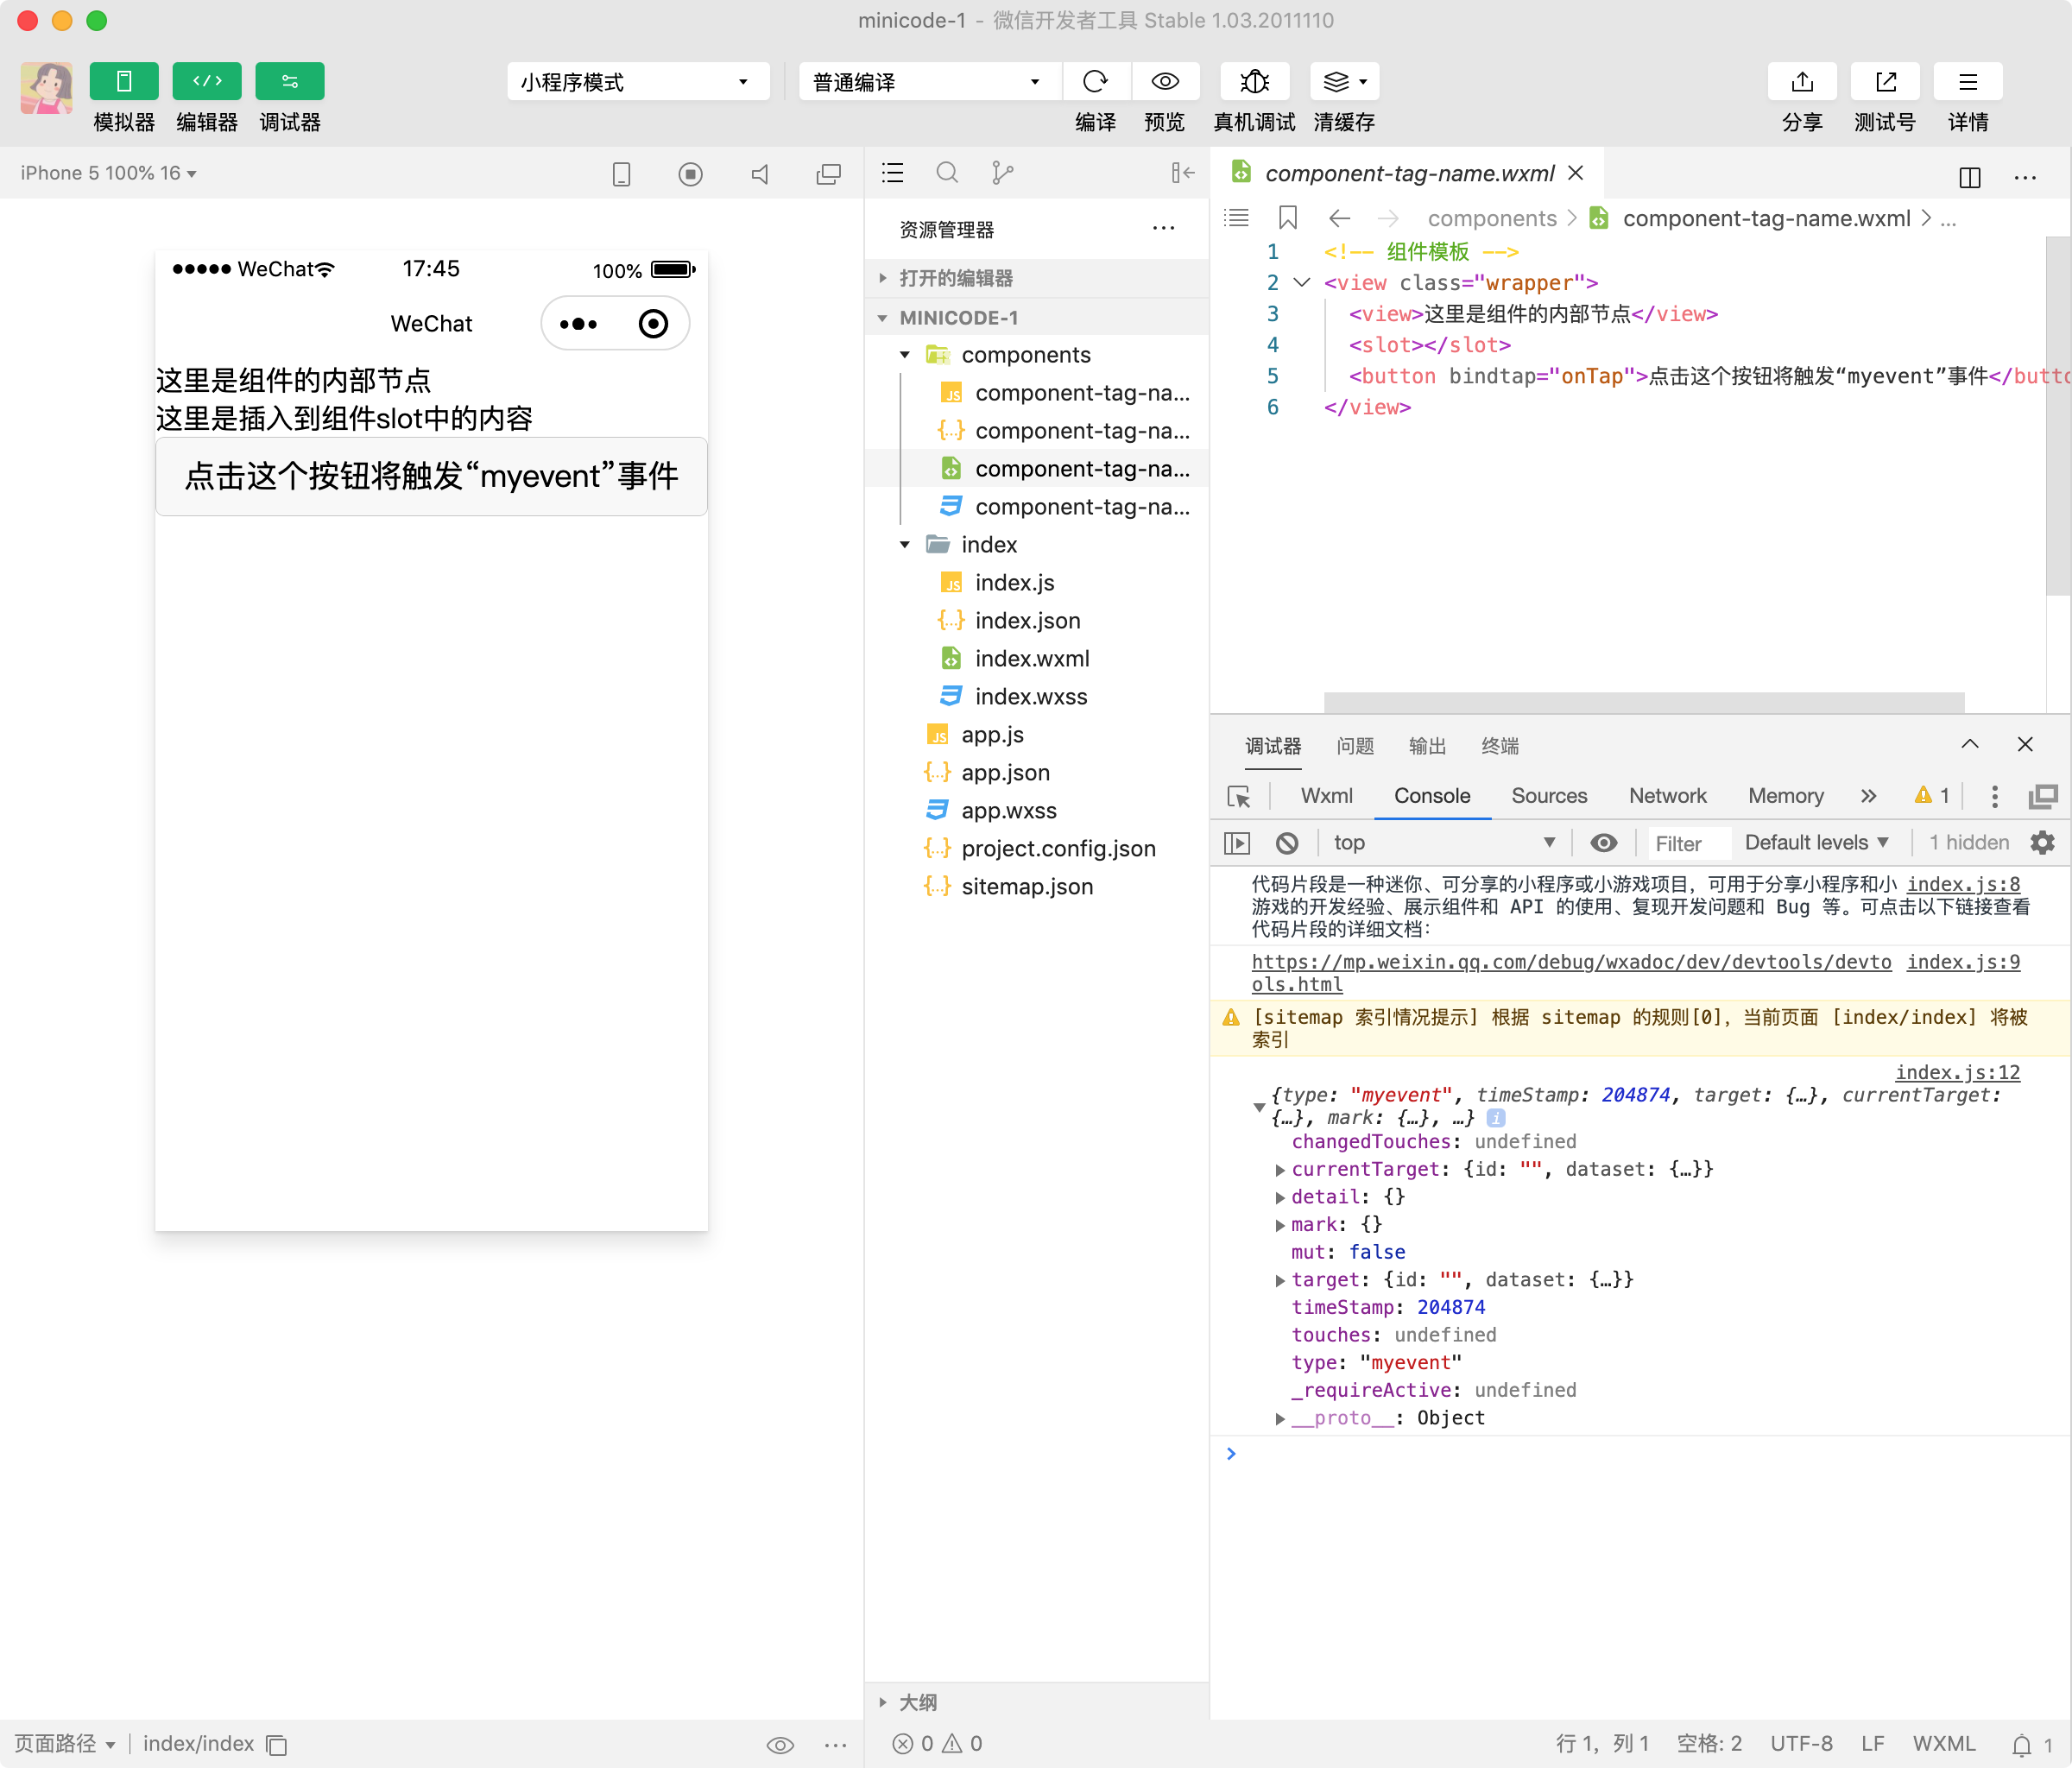
Task: Toggle the debugger panel button
Action: [289, 81]
